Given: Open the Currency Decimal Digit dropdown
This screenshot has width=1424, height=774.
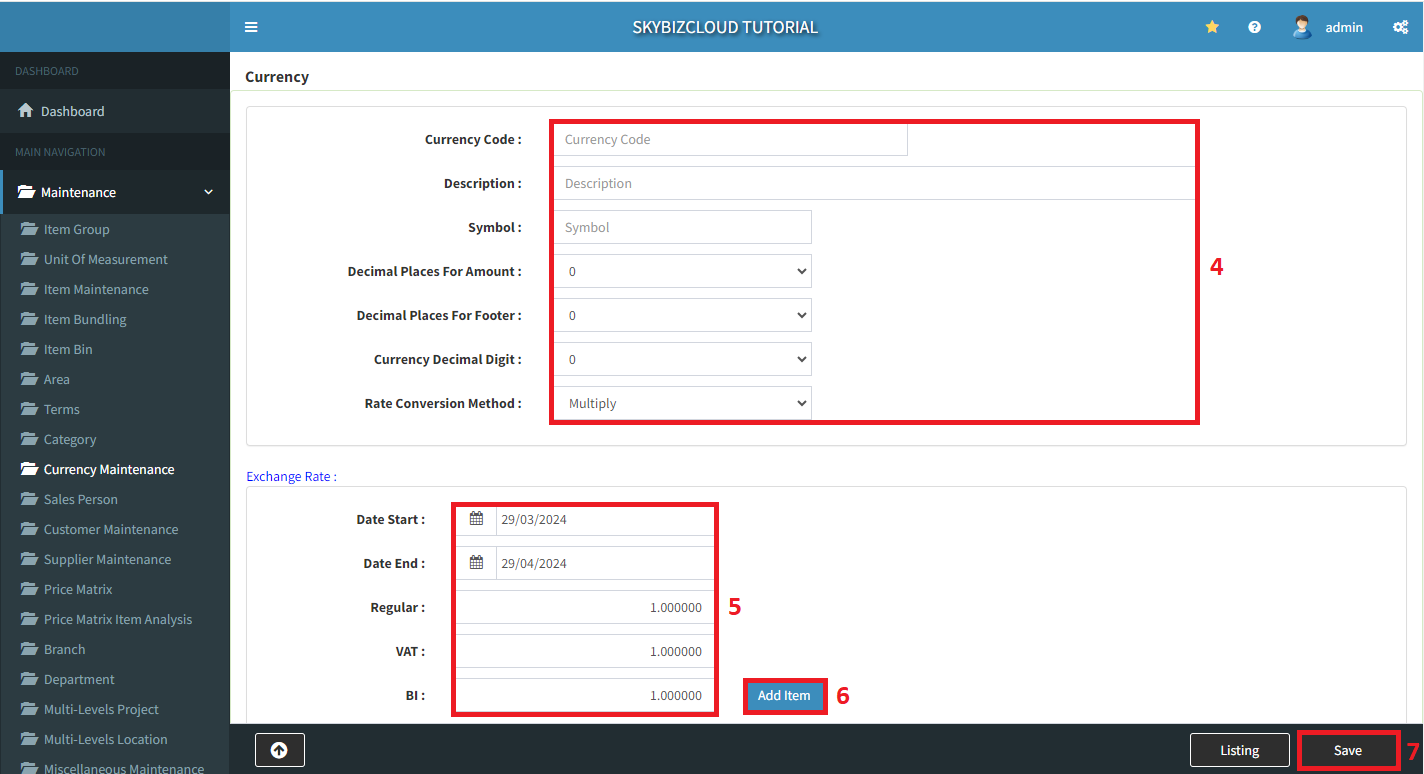Looking at the screenshot, I should (x=683, y=359).
